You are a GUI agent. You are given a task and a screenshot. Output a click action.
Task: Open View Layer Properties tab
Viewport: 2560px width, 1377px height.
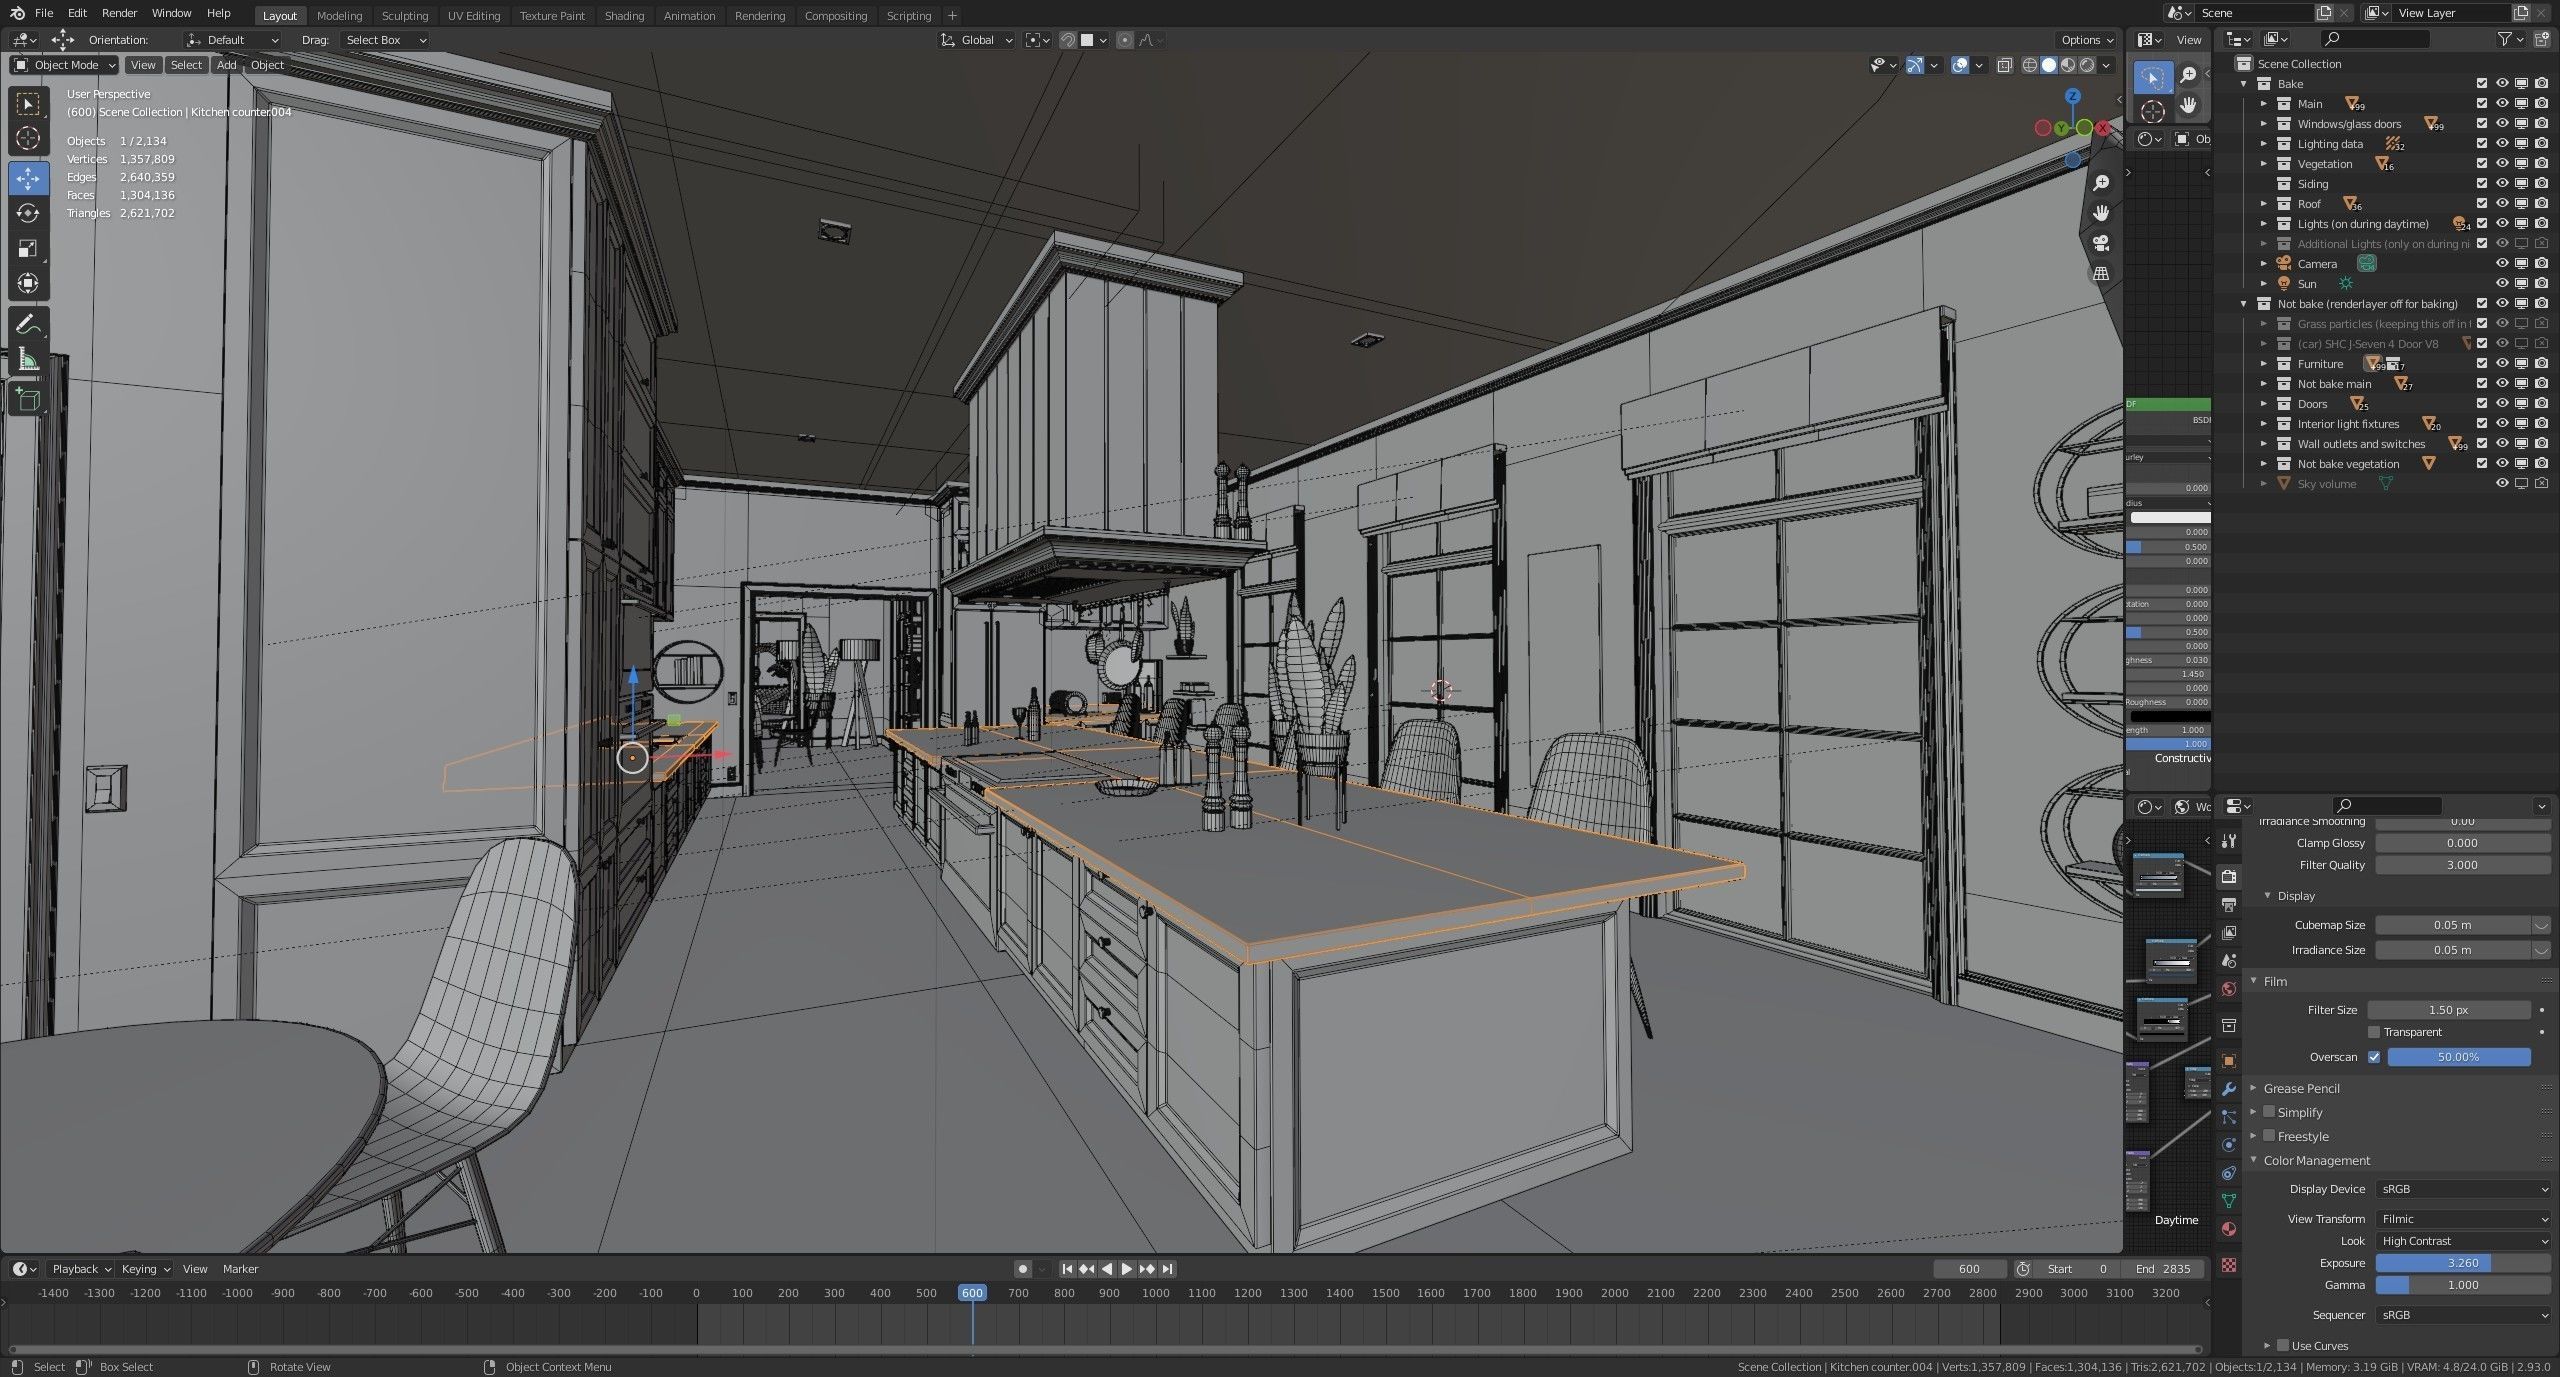pyautogui.click(x=2229, y=933)
